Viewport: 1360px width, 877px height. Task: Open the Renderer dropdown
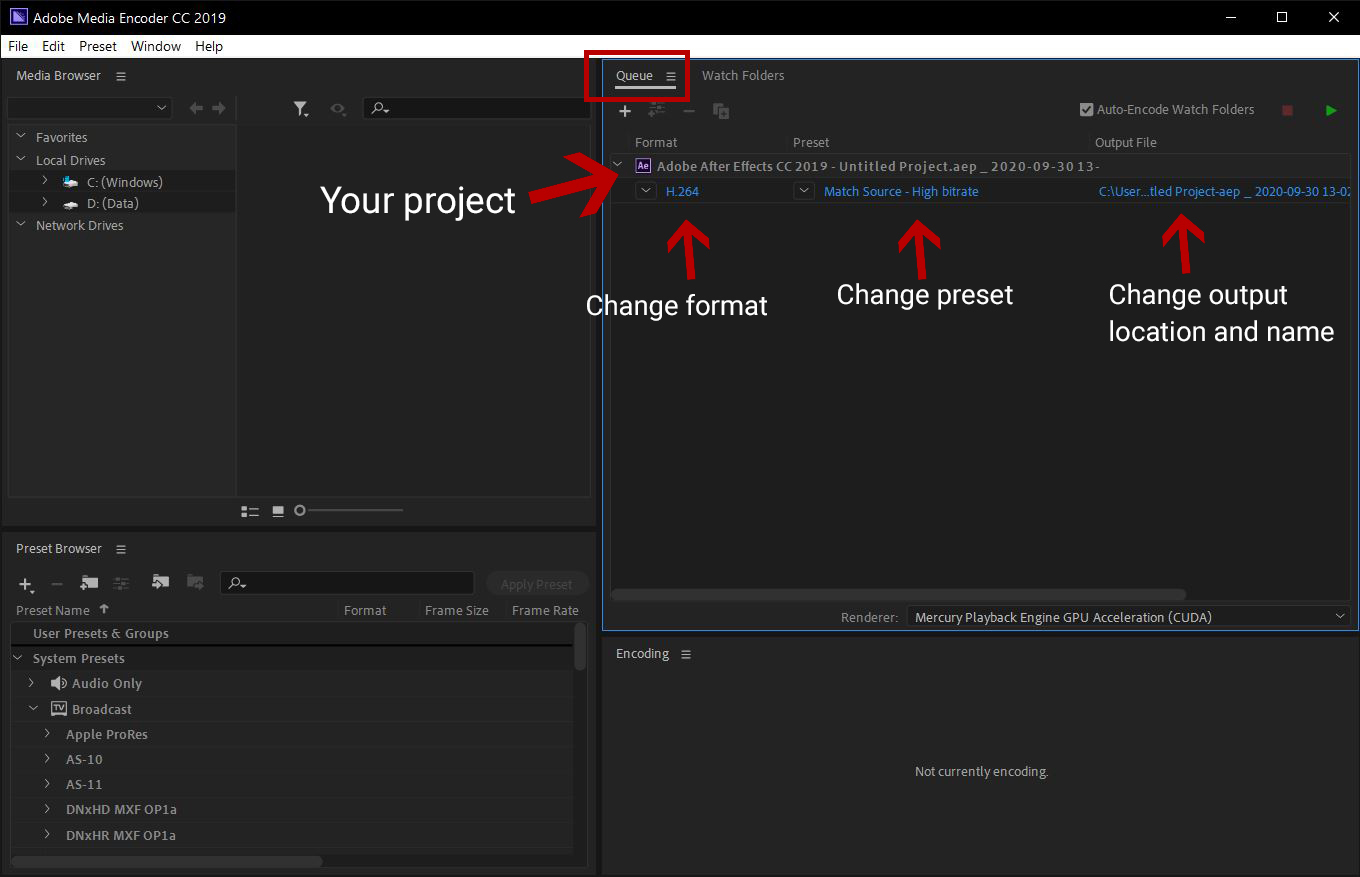(1129, 617)
